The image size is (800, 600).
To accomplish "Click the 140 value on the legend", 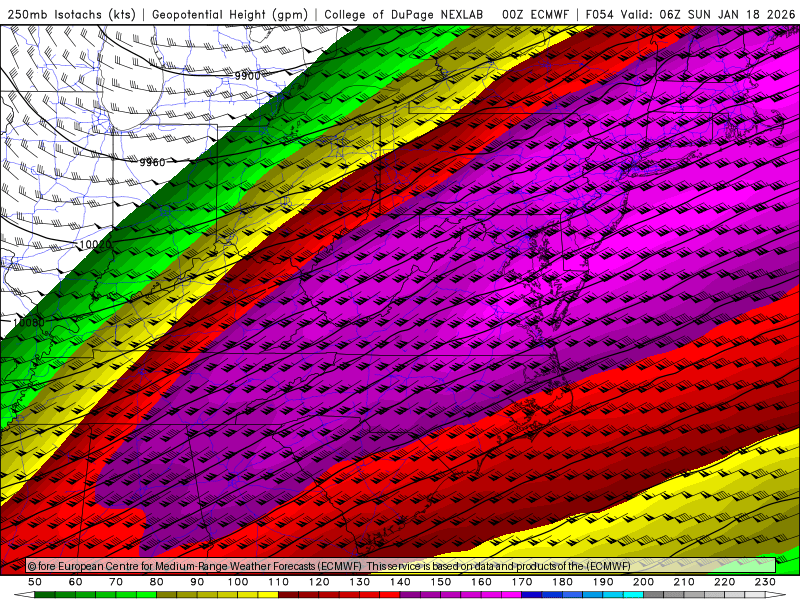I will (x=400, y=582).
